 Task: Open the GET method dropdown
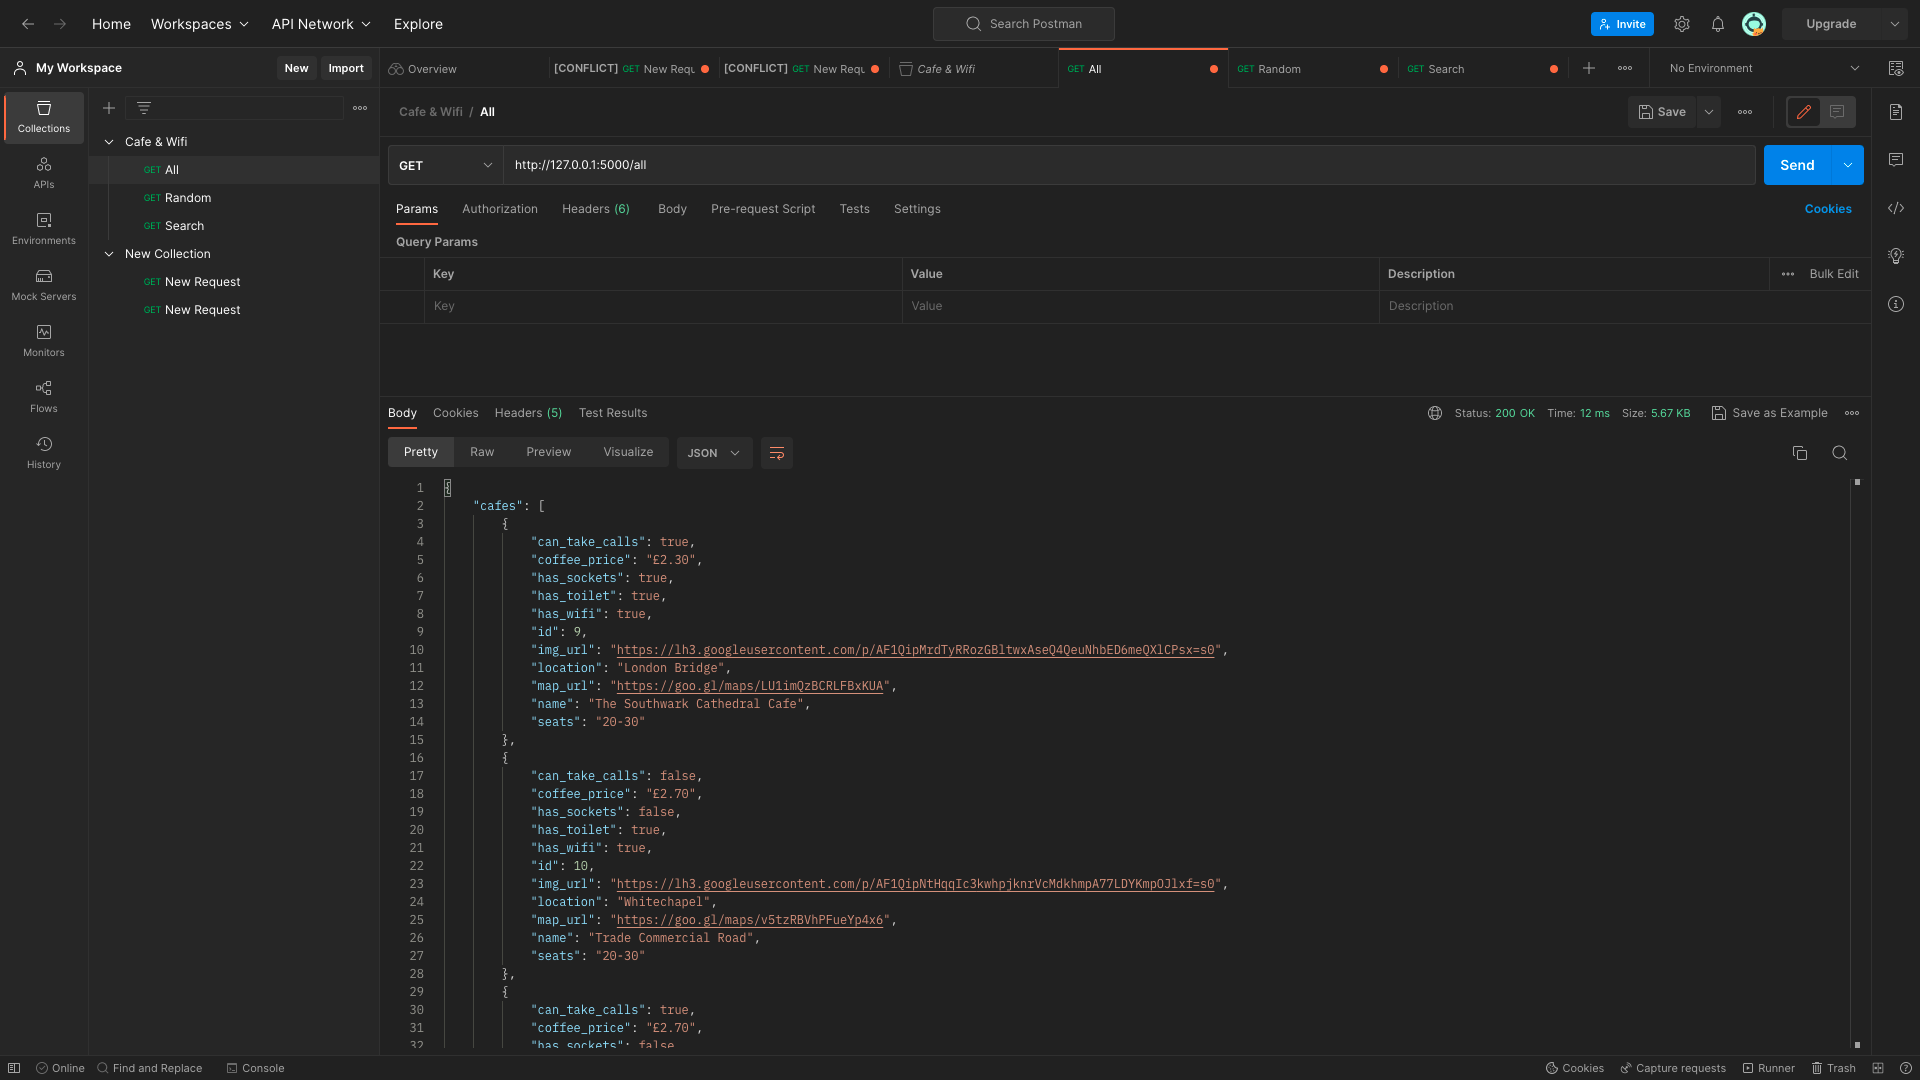click(x=445, y=165)
